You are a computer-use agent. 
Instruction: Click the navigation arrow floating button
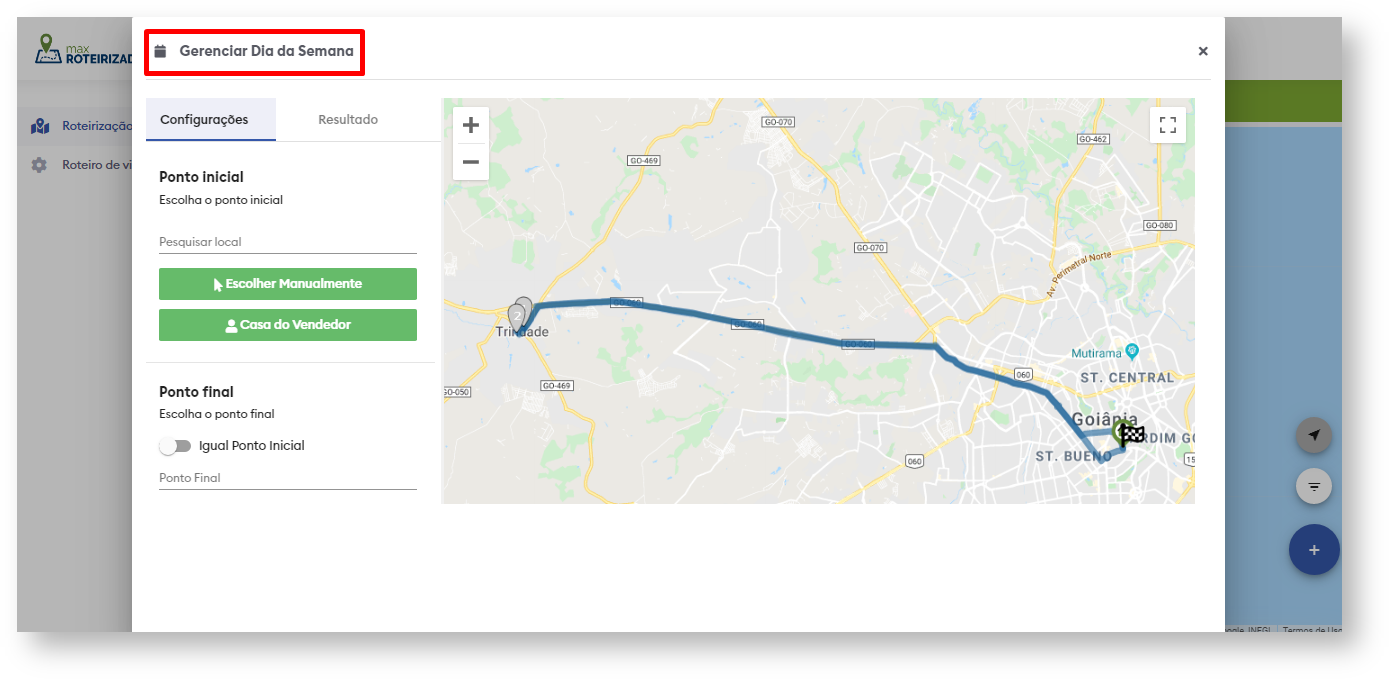point(1314,435)
